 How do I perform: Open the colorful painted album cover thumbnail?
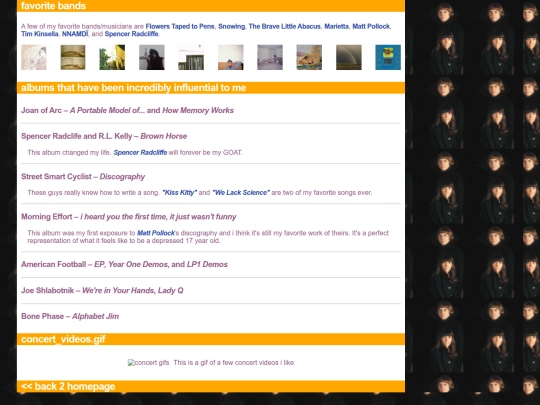[309, 57]
